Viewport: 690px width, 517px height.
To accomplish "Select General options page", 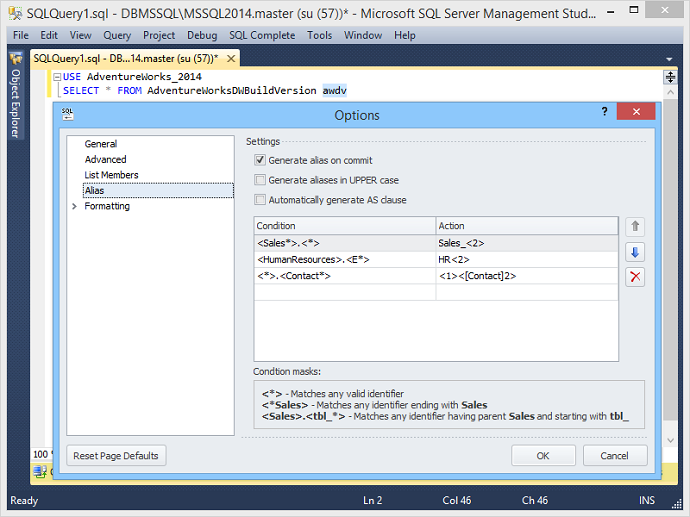I will (101, 144).
